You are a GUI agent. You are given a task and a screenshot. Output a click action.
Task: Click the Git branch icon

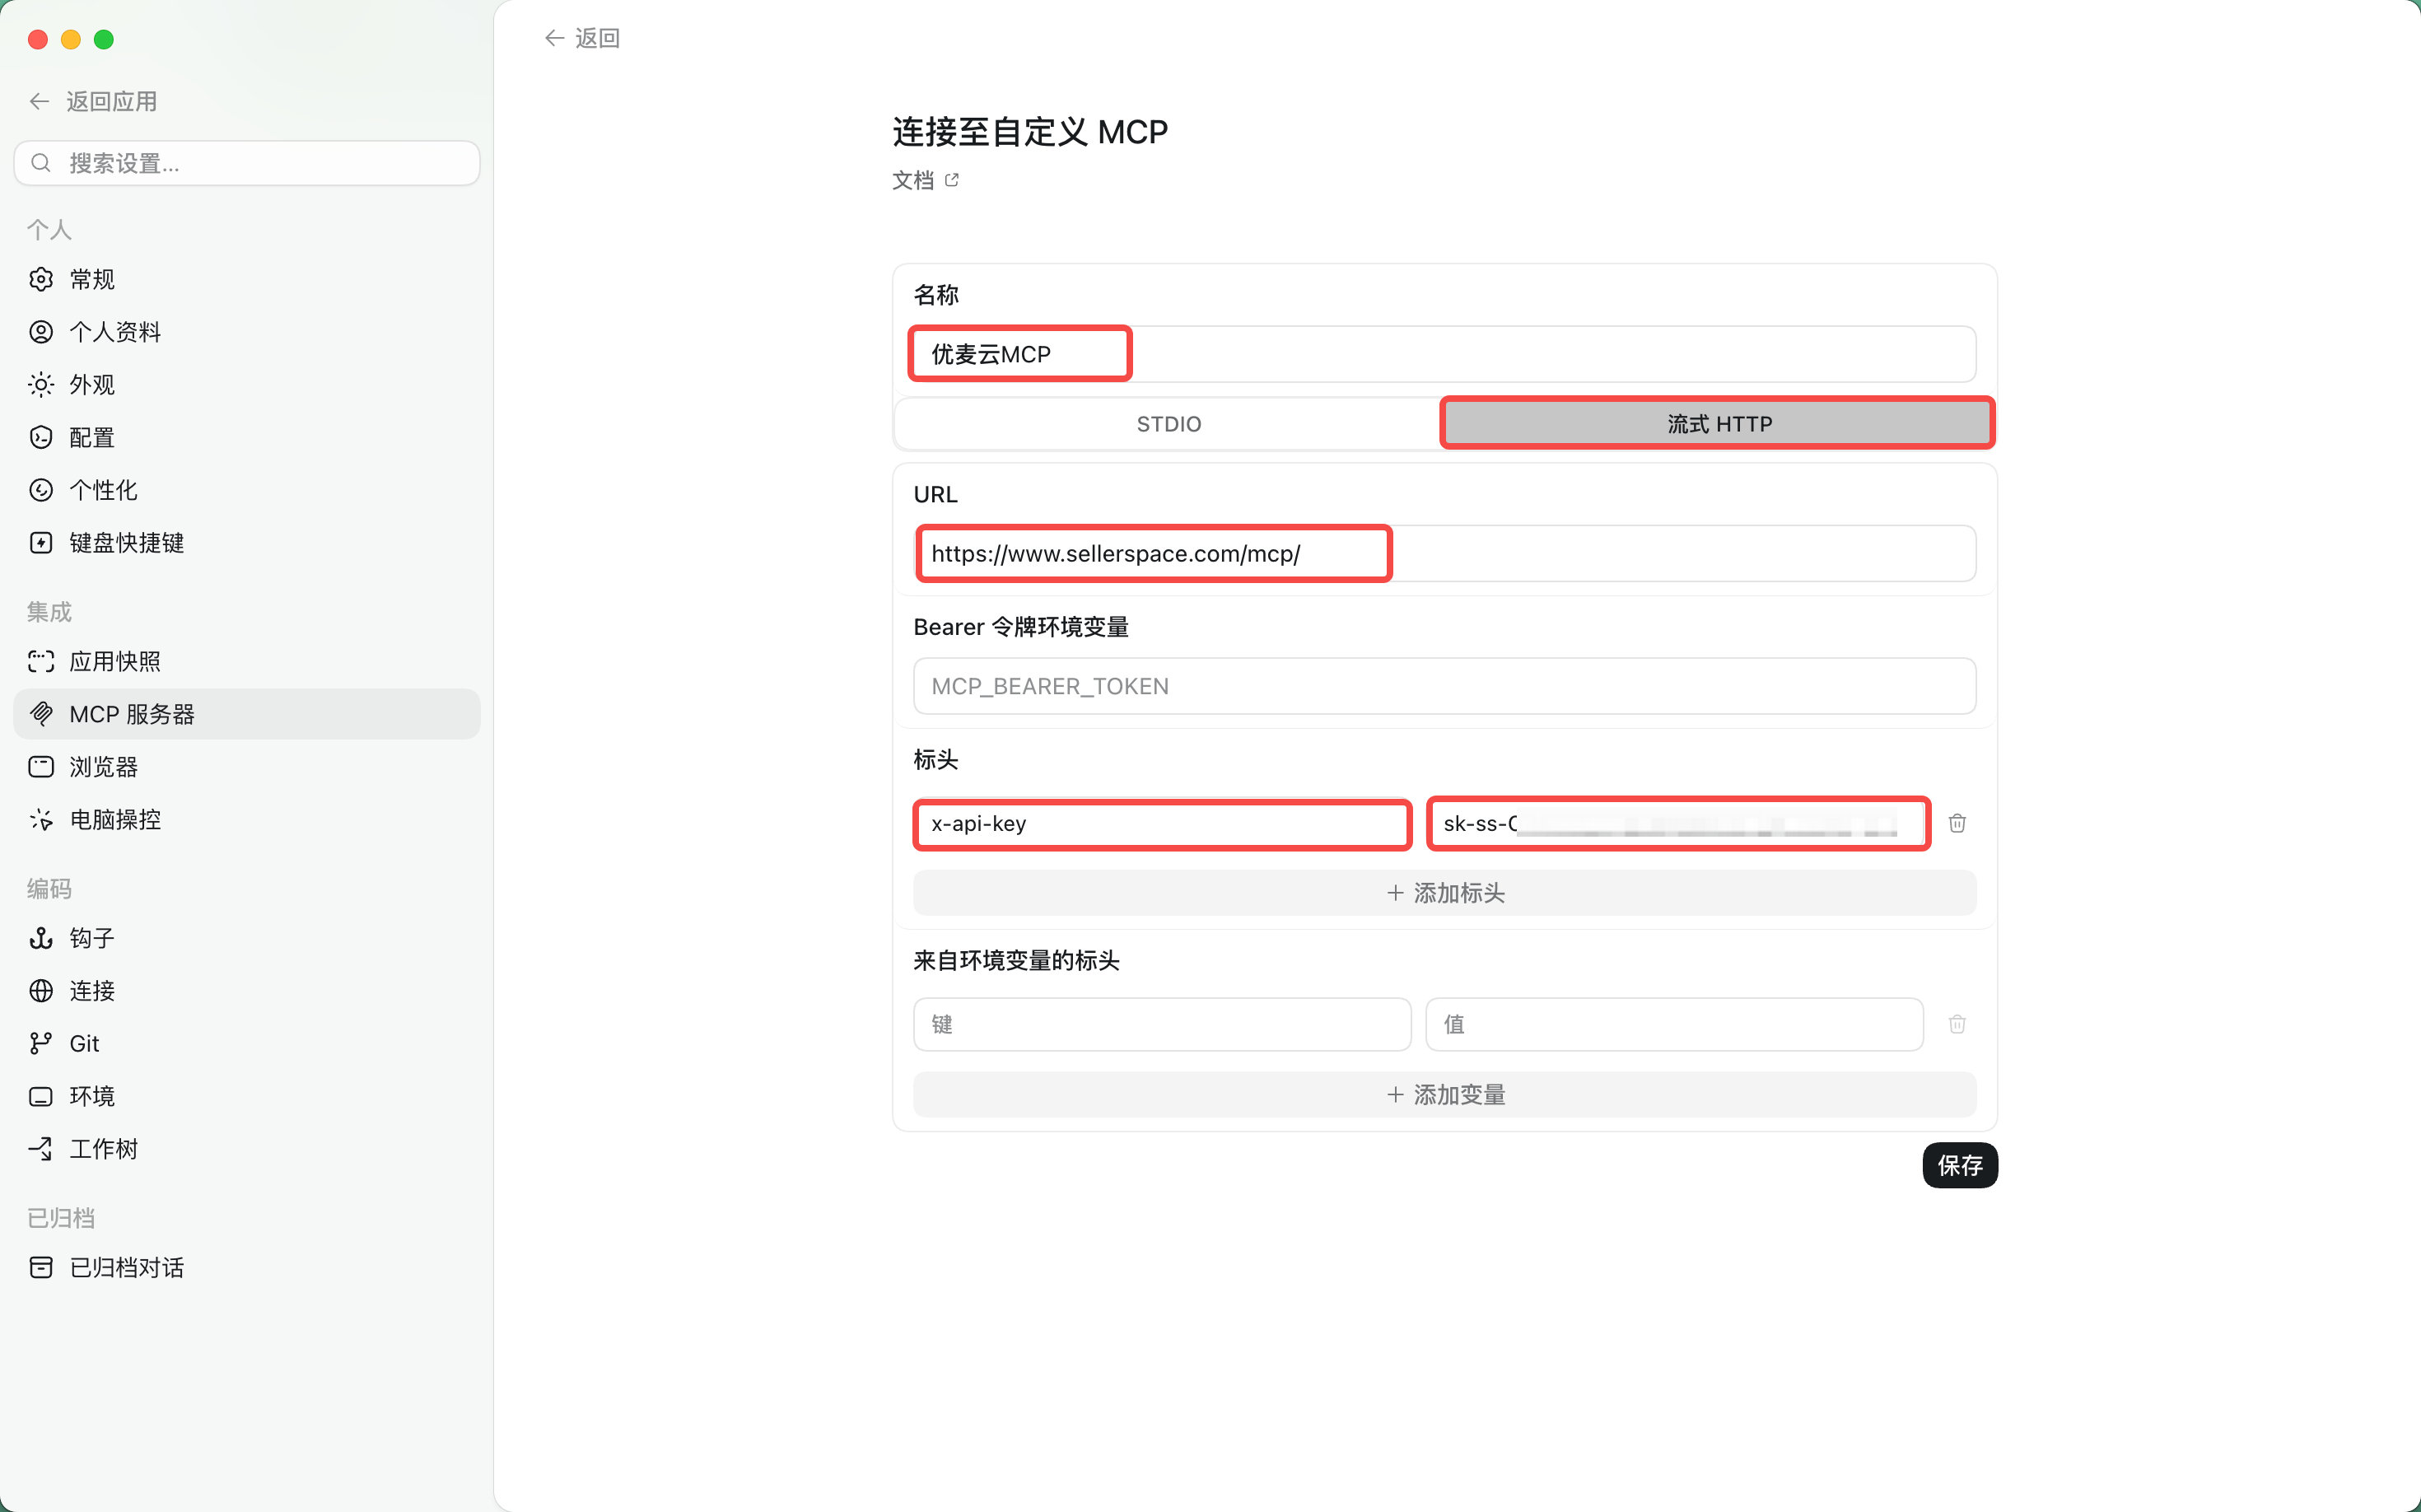41,1043
